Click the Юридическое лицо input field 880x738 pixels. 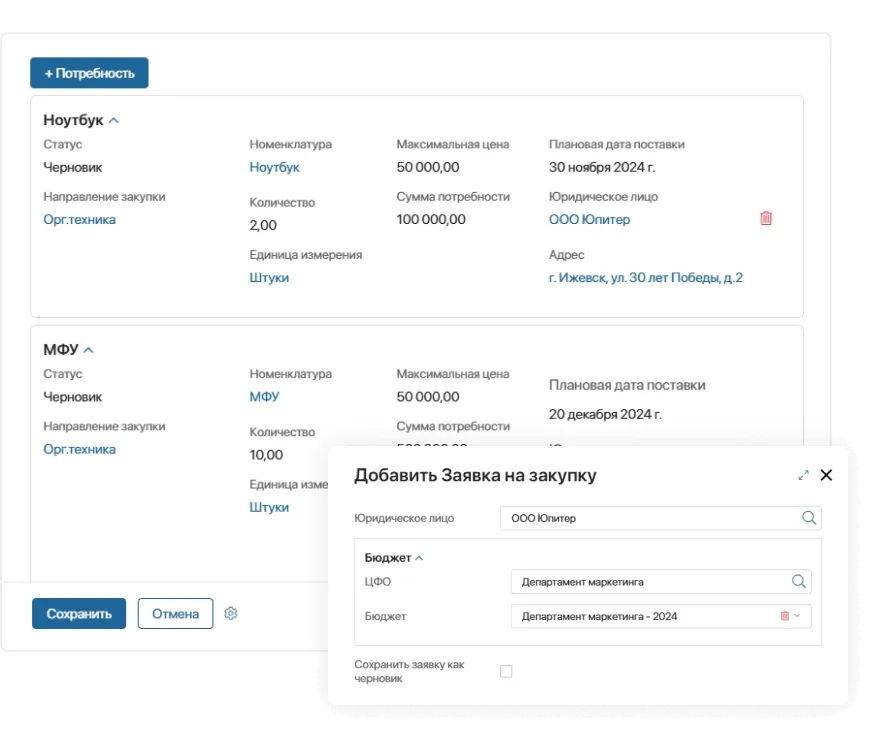coord(650,518)
